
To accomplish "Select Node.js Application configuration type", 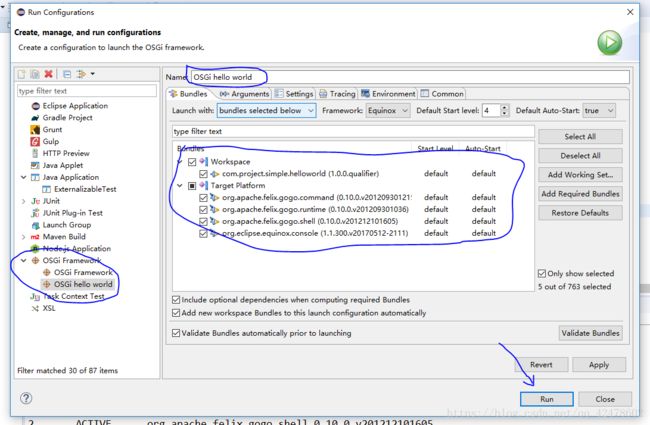I will tap(77, 249).
